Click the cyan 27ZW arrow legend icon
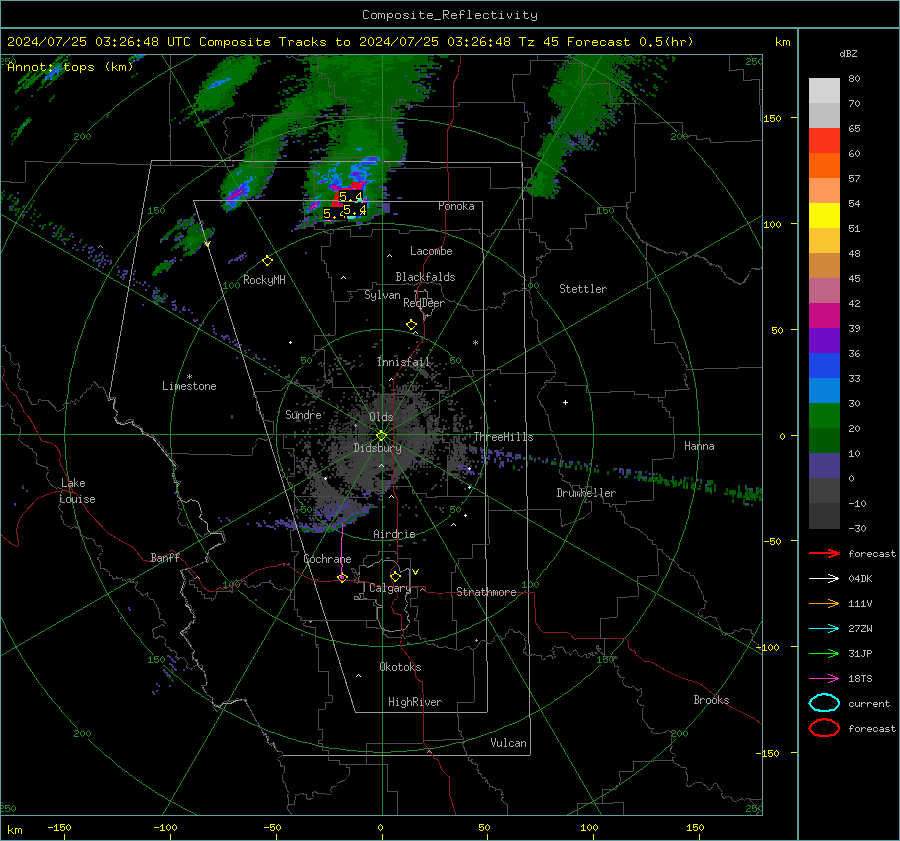Screen dimensions: 900x841 click(x=824, y=629)
